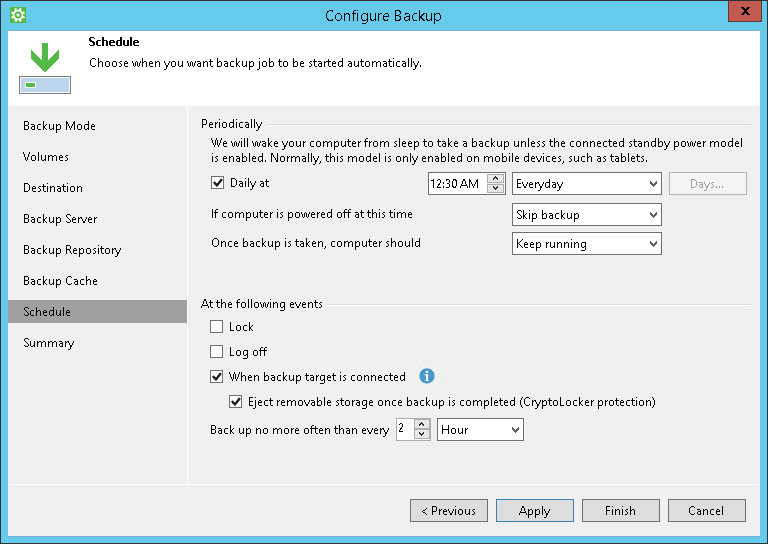The image size is (768, 544).
Task: Open the Keep running dropdown
Action: click(x=586, y=244)
